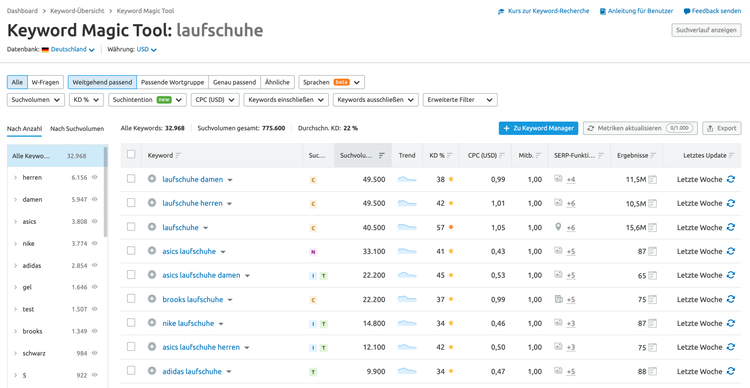Open SERP snapshot icon for laufschuhe row 15,6M
750x388 pixels.
pyautogui.click(x=653, y=228)
